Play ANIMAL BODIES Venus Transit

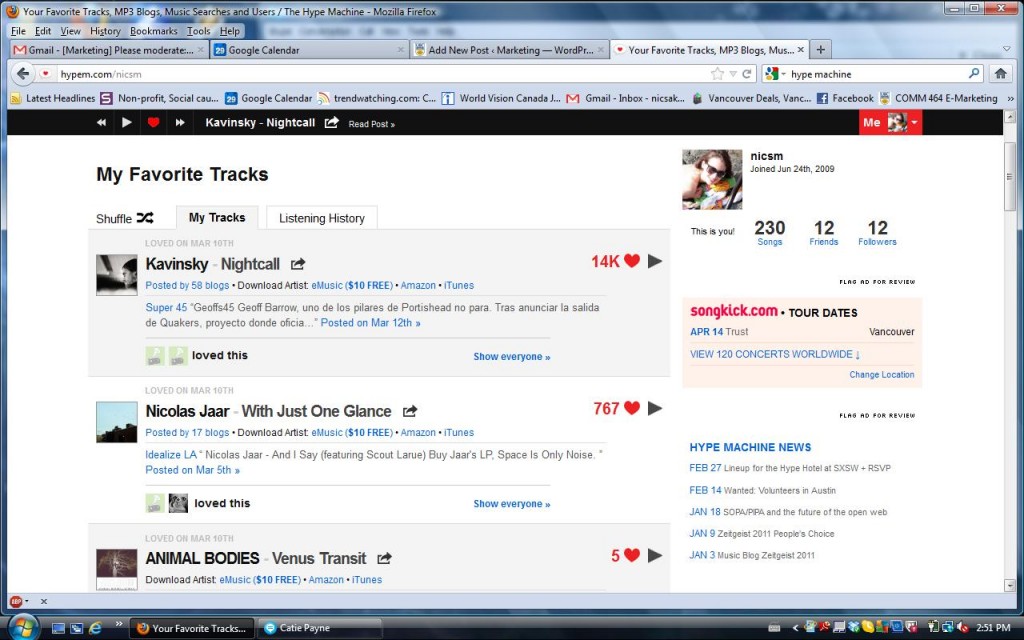click(x=654, y=555)
